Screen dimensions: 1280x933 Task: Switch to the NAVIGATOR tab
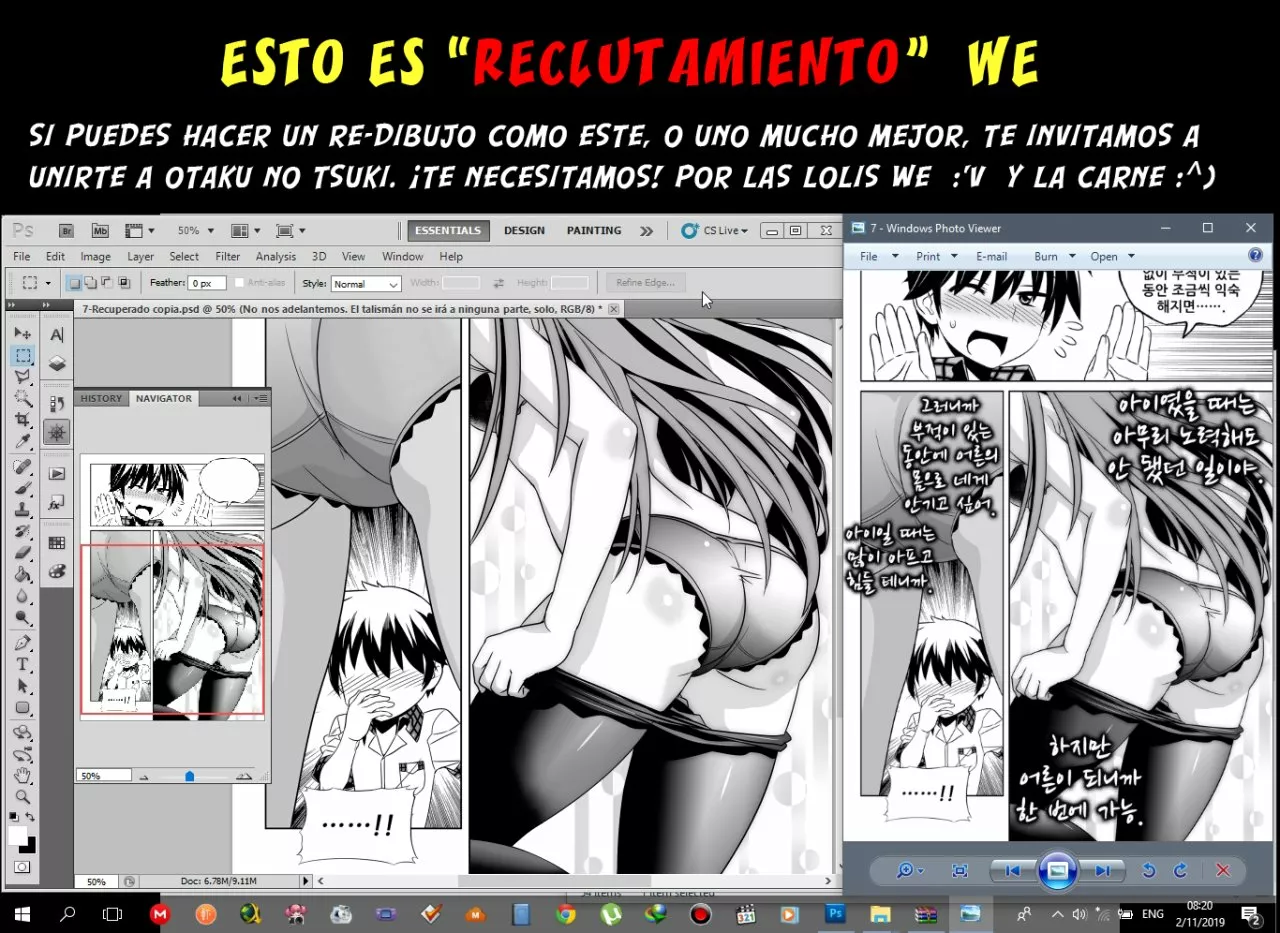(163, 398)
